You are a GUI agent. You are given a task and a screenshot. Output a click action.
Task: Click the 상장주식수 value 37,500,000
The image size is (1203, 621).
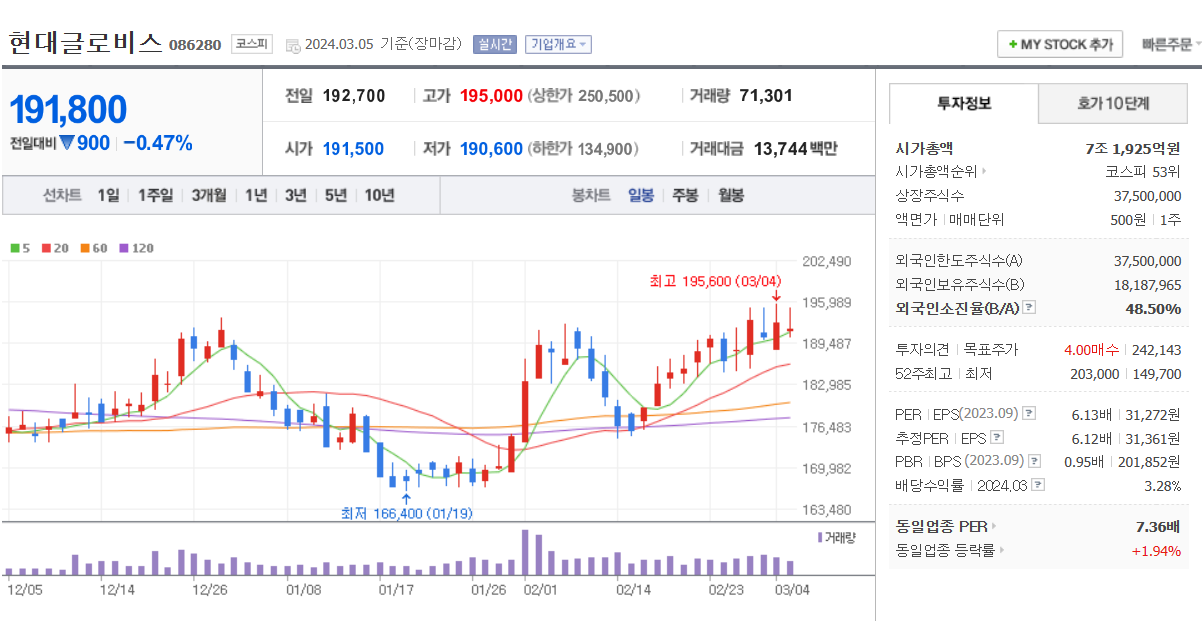coord(1147,196)
